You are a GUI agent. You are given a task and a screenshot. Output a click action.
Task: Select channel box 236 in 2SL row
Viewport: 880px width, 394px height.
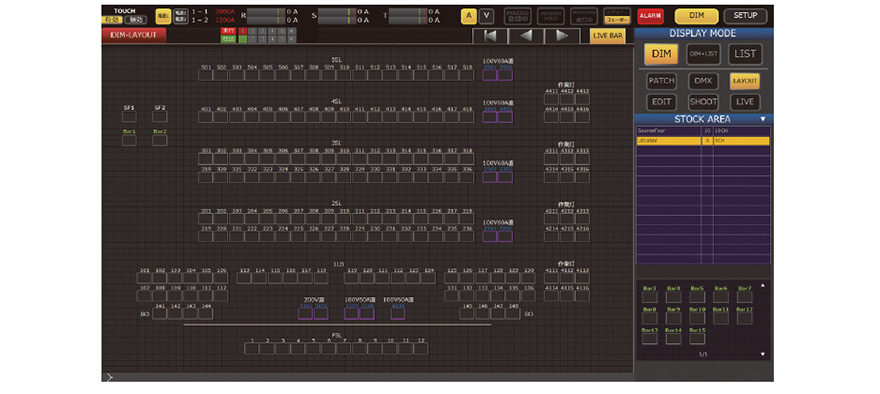pyautogui.click(x=466, y=236)
